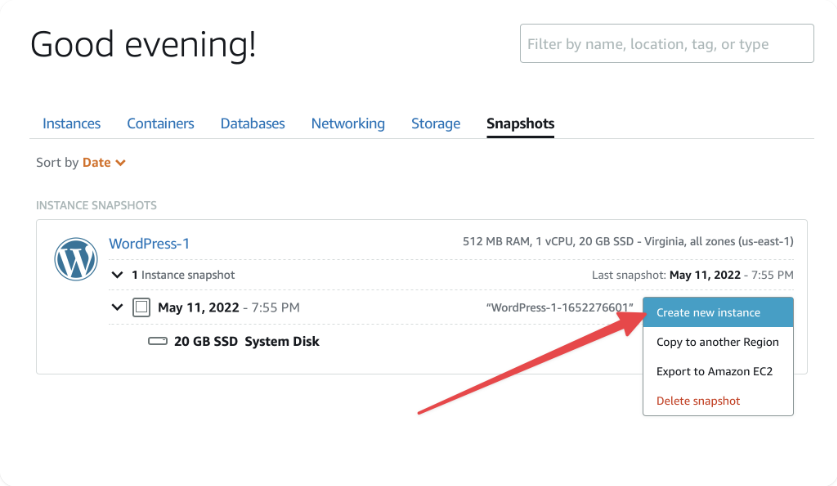Click the INSTANCE SNAPSHOTS heading
The width and height of the screenshot is (837, 486).
pyautogui.click(x=97, y=206)
